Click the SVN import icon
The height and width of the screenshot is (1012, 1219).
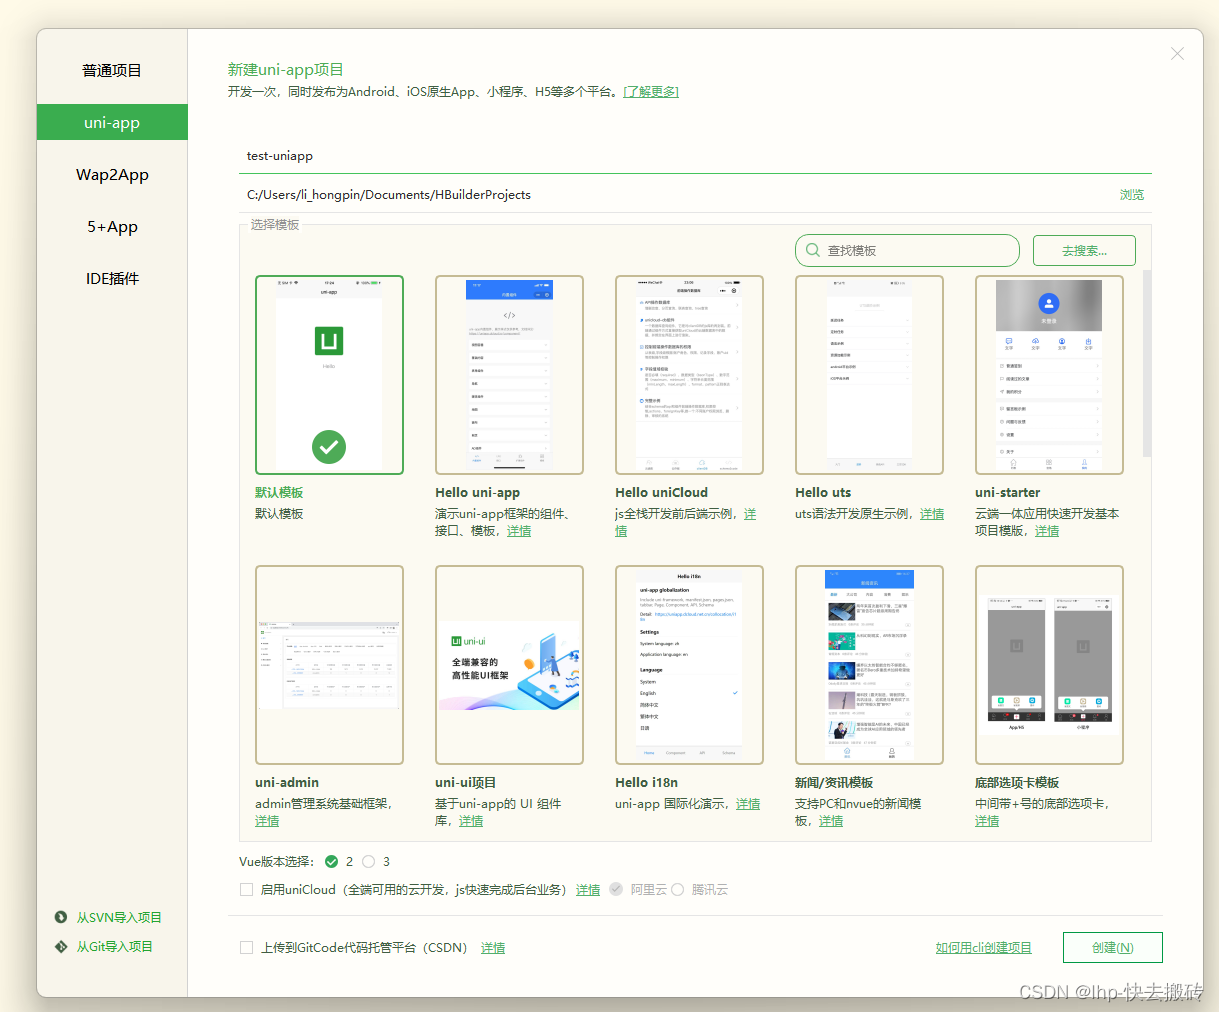pyautogui.click(x=61, y=917)
